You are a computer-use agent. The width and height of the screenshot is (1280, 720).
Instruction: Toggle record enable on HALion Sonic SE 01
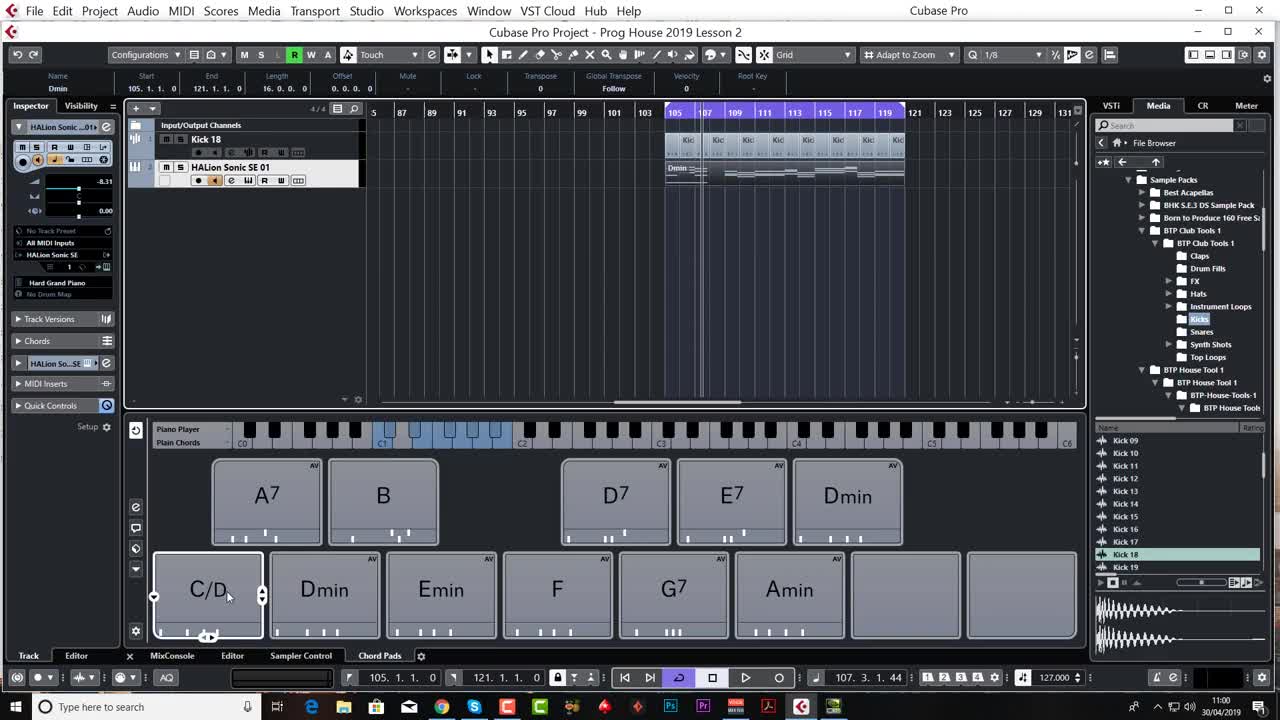198,180
